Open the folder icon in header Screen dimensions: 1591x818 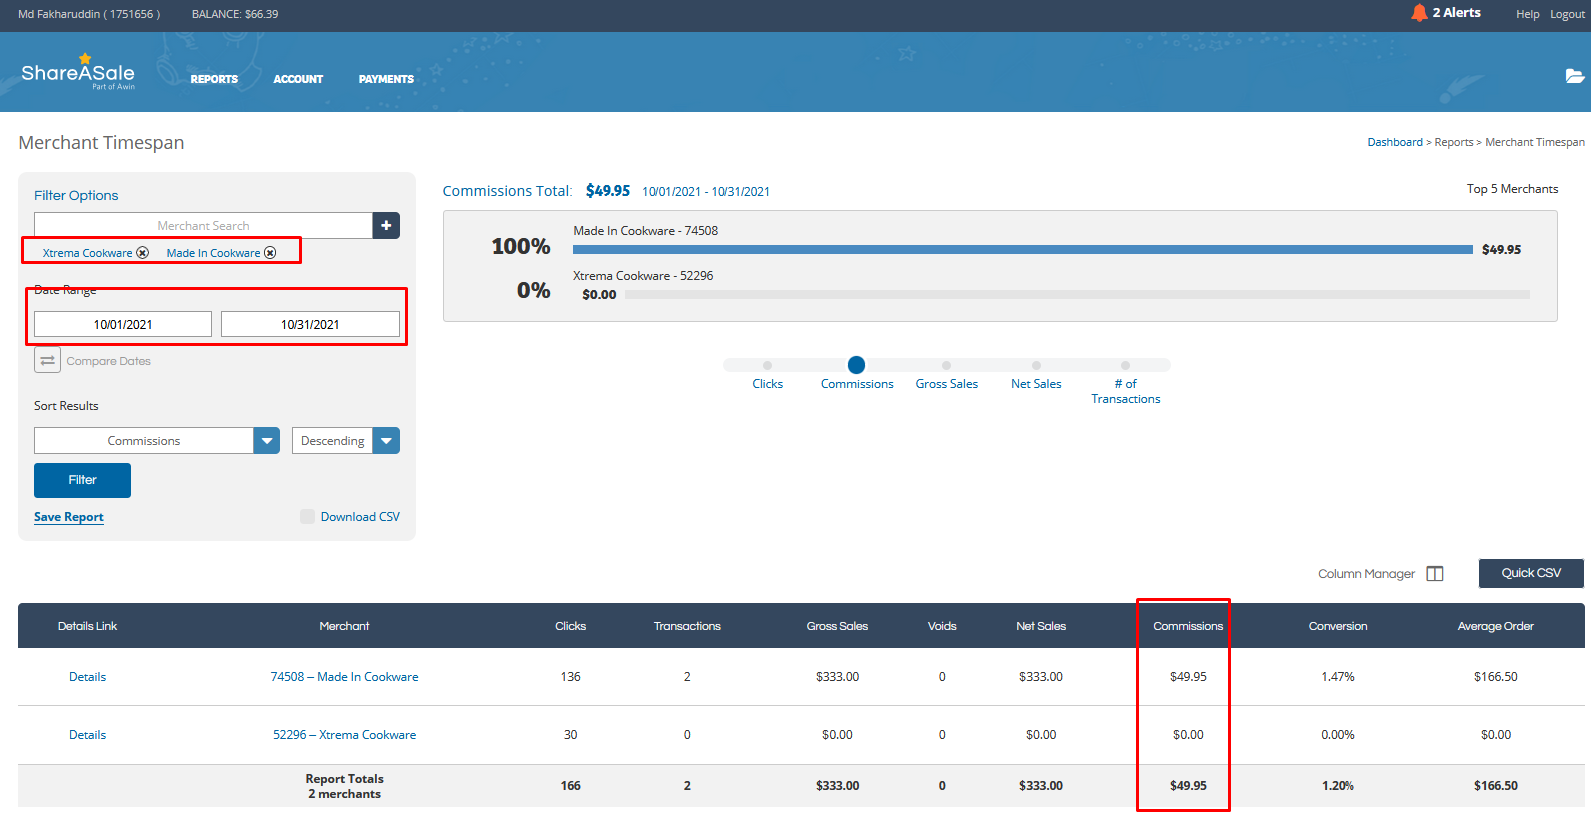[x=1574, y=76]
